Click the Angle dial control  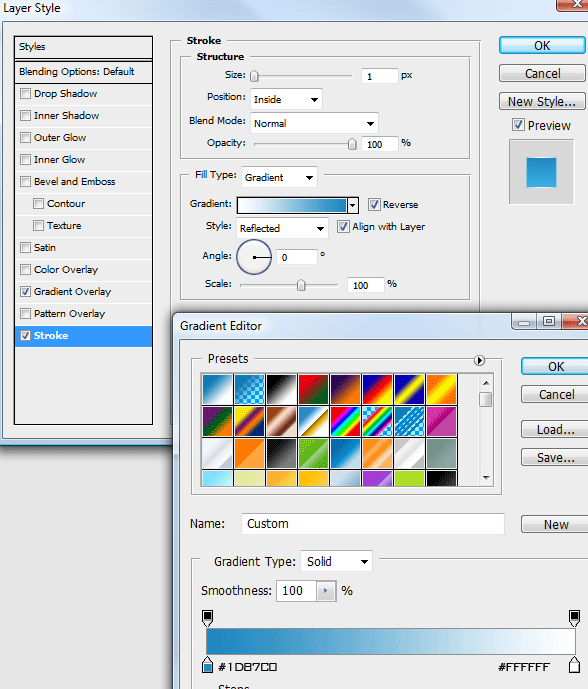pos(254,257)
